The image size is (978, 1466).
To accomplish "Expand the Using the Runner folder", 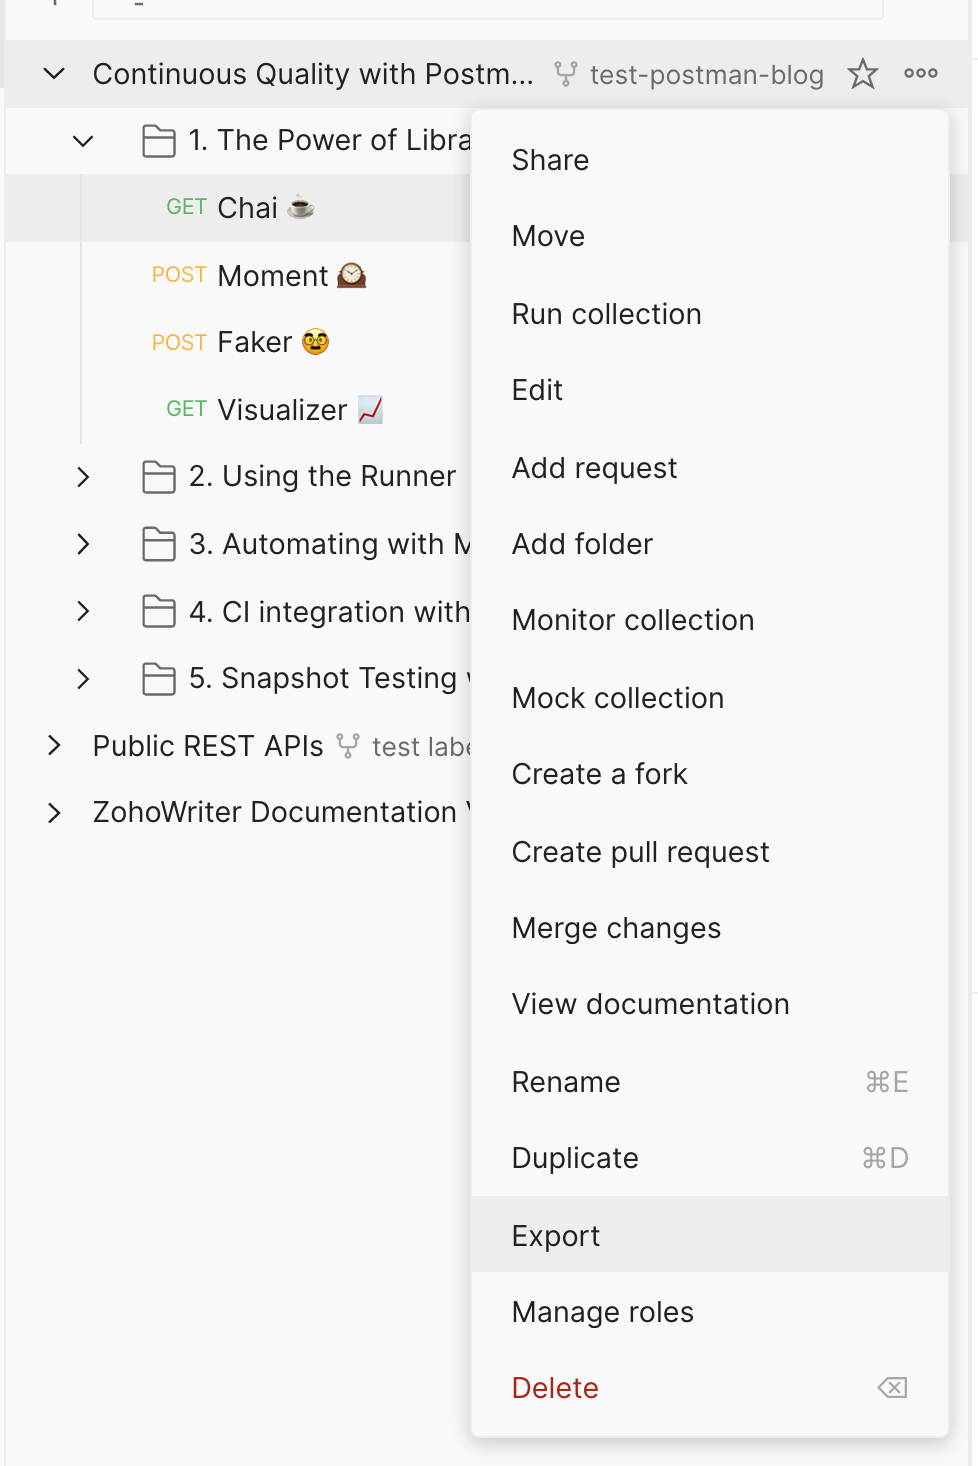I will click(84, 477).
